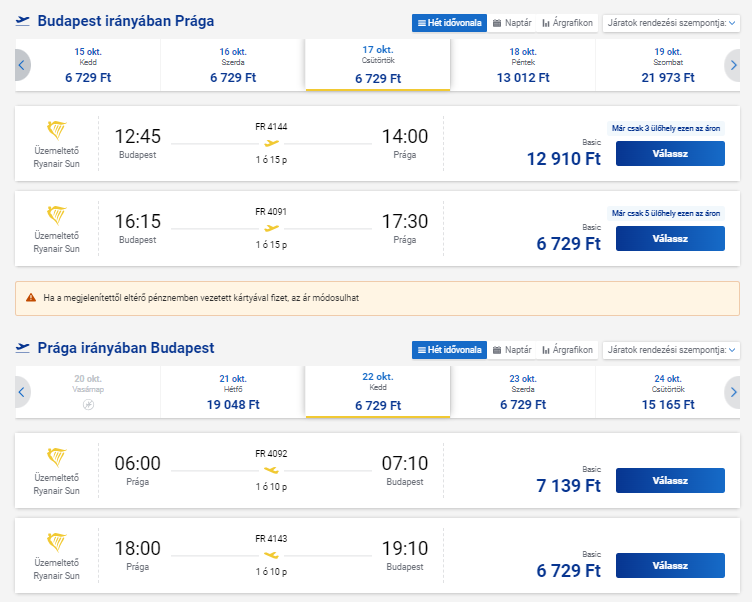Go to previous dates for the Budapest–Prague flight
The height and width of the screenshot is (602, 752).
tap(22, 65)
